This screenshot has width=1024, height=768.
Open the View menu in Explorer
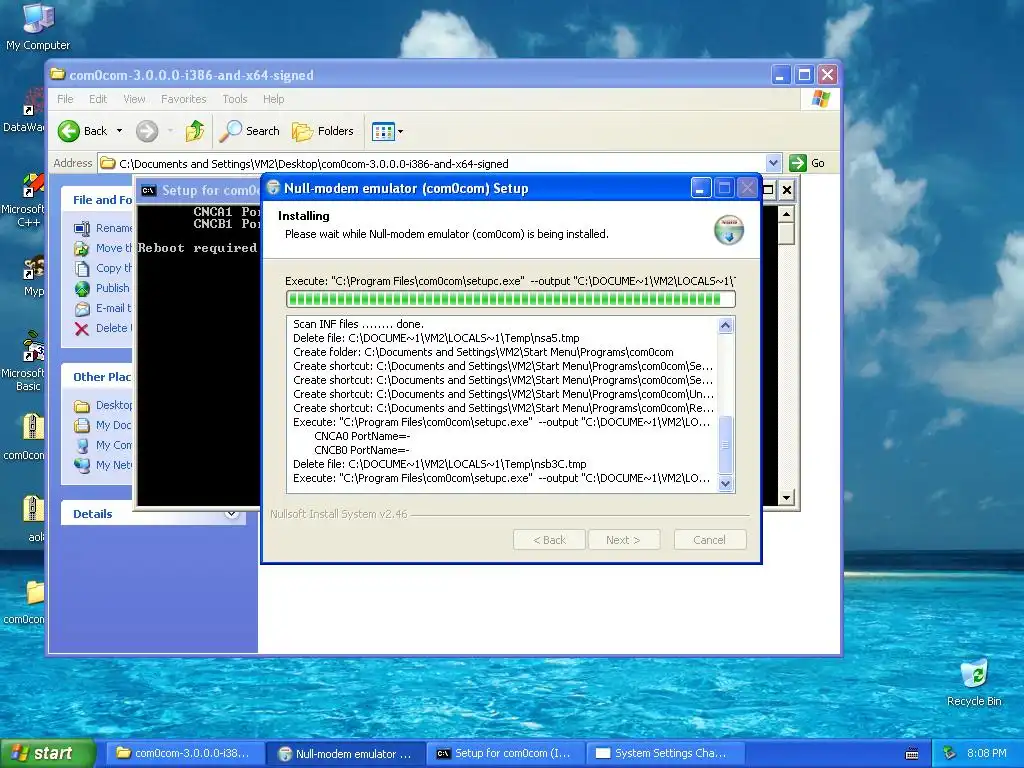coord(135,99)
